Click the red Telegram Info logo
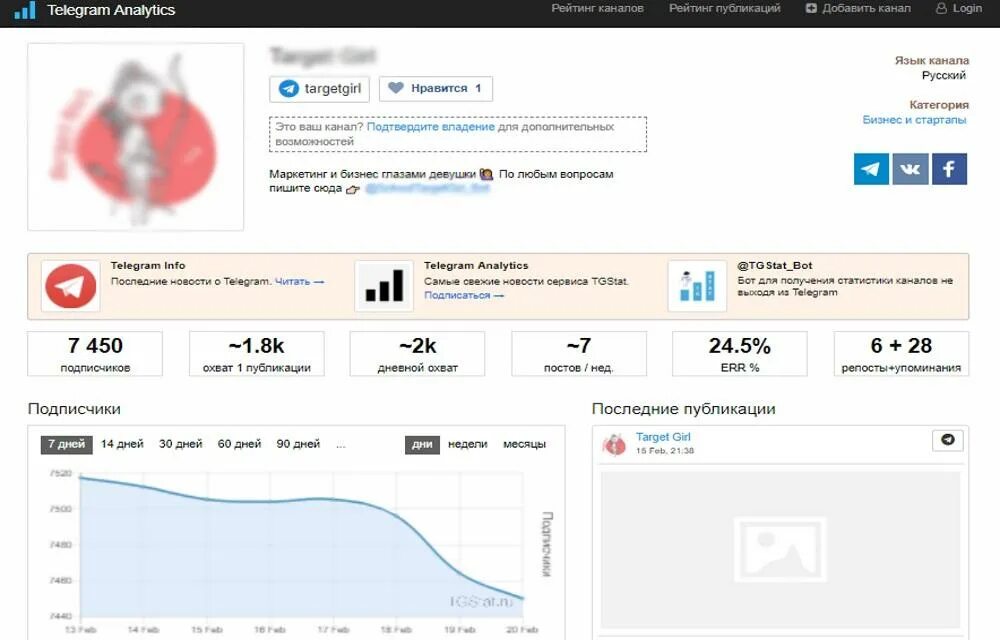Viewport: 1000px width, 640px height. [x=71, y=286]
